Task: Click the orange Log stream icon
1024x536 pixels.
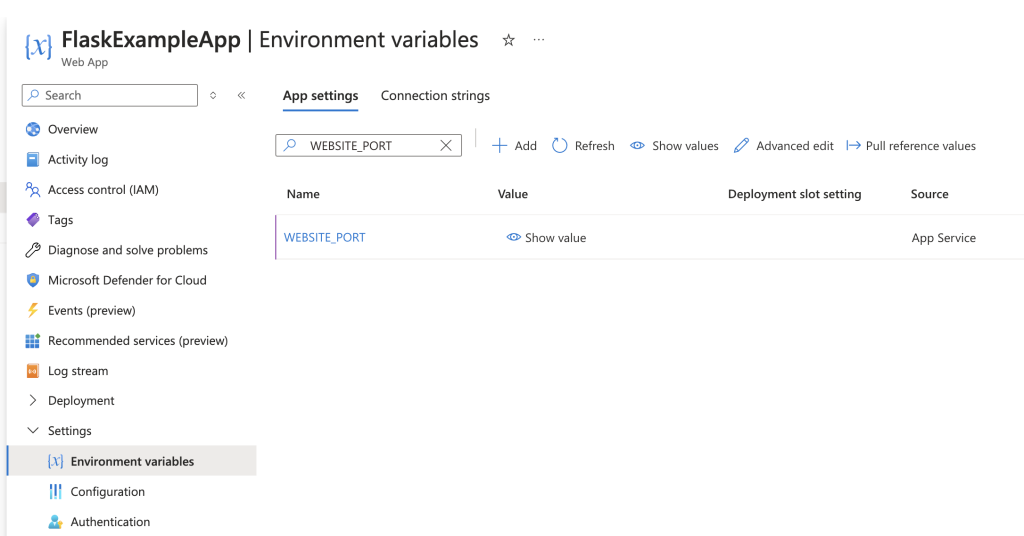Action: [x=33, y=371]
